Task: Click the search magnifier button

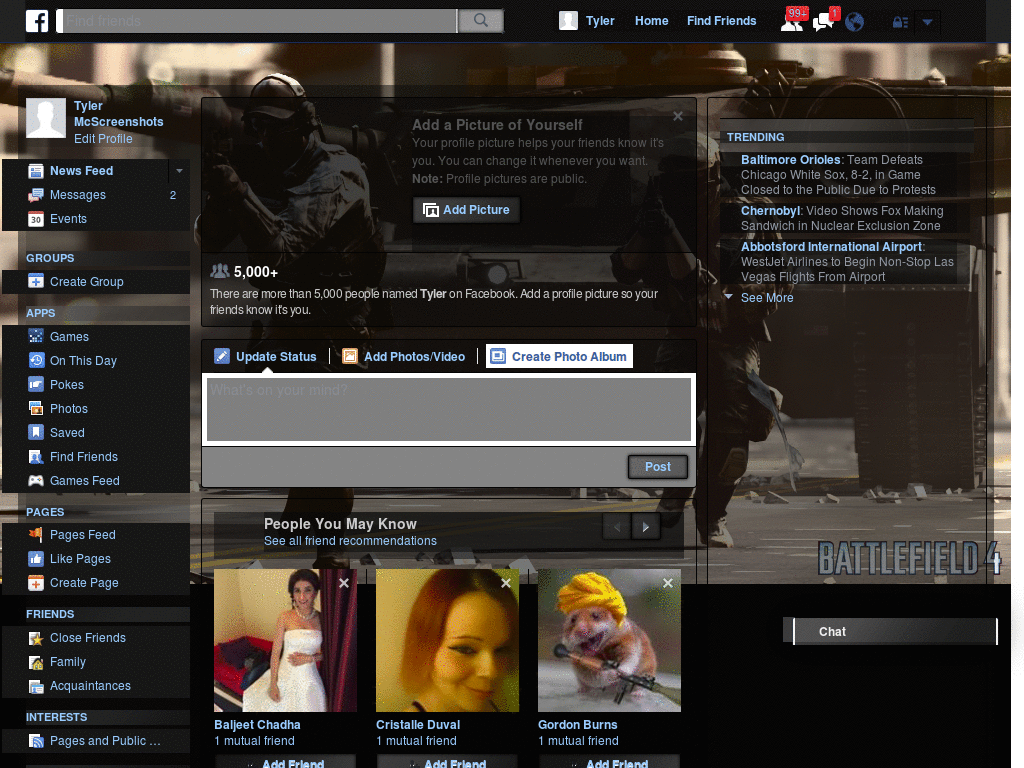Action: pyautogui.click(x=481, y=21)
